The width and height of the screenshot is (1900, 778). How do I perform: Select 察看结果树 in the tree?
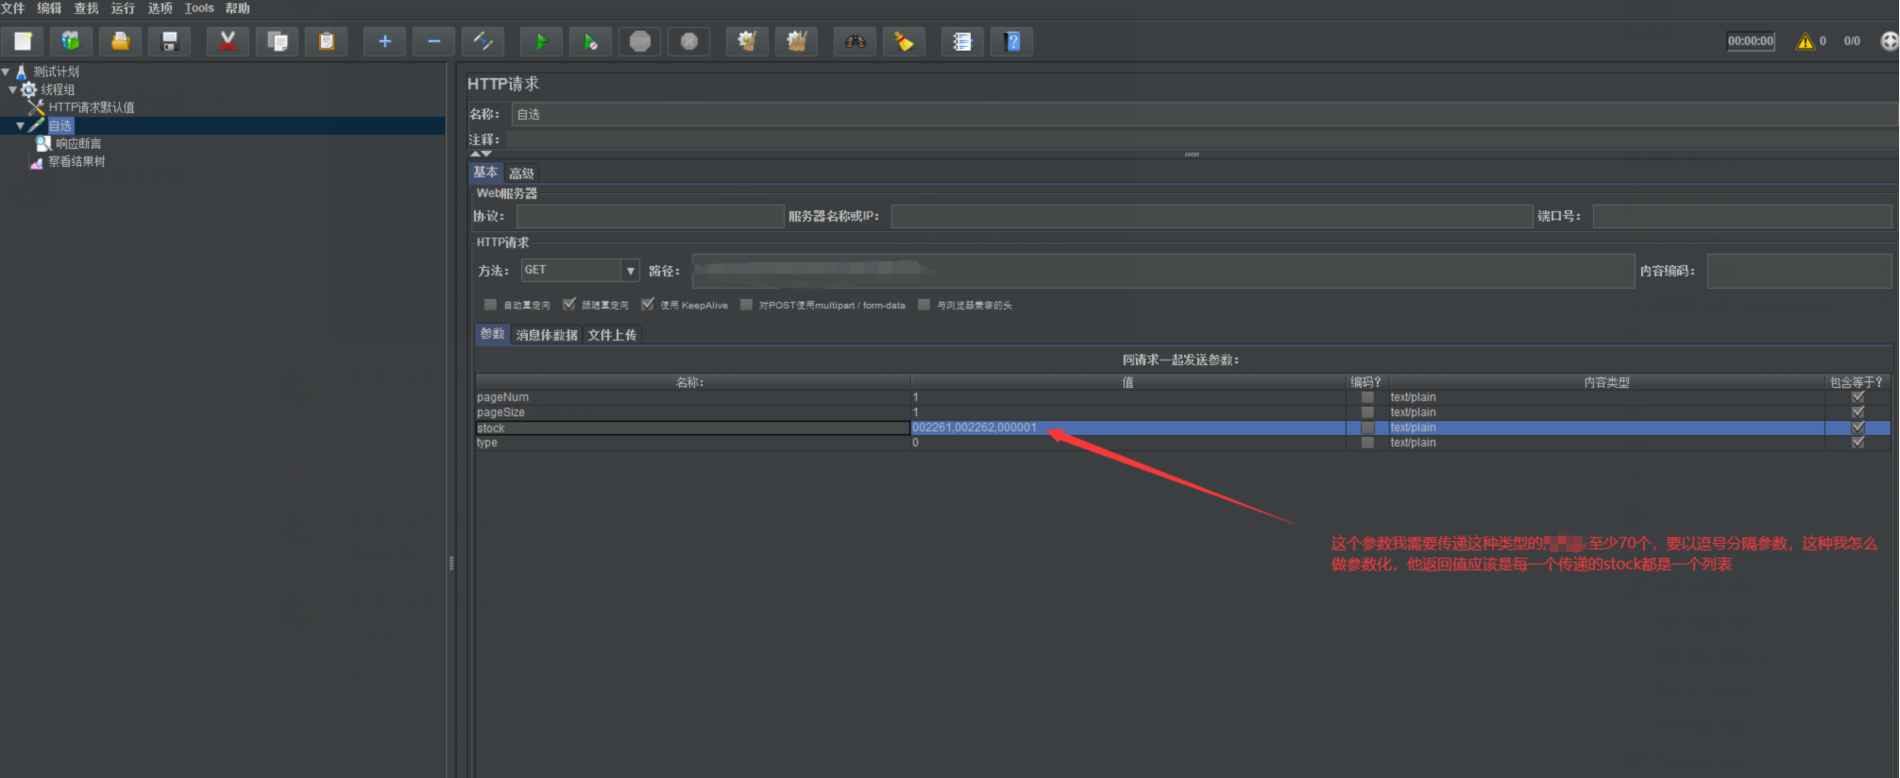(76, 162)
